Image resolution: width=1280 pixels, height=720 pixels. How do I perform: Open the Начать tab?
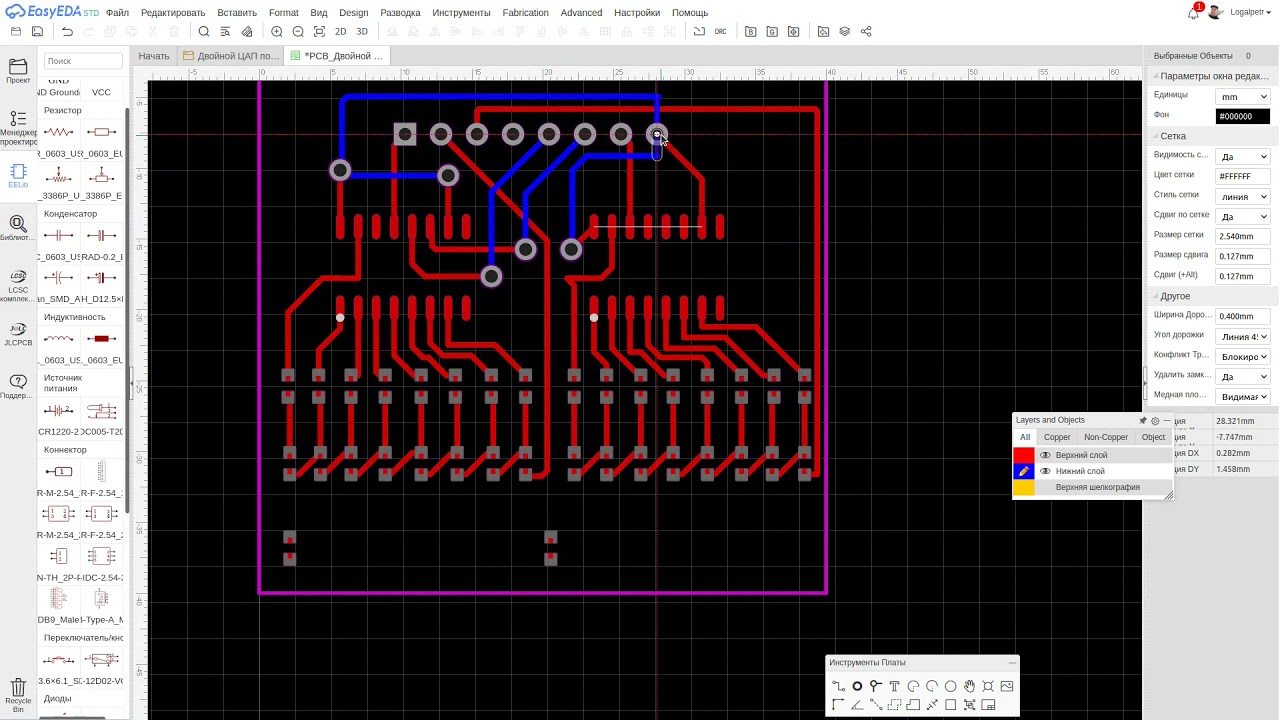(x=154, y=56)
